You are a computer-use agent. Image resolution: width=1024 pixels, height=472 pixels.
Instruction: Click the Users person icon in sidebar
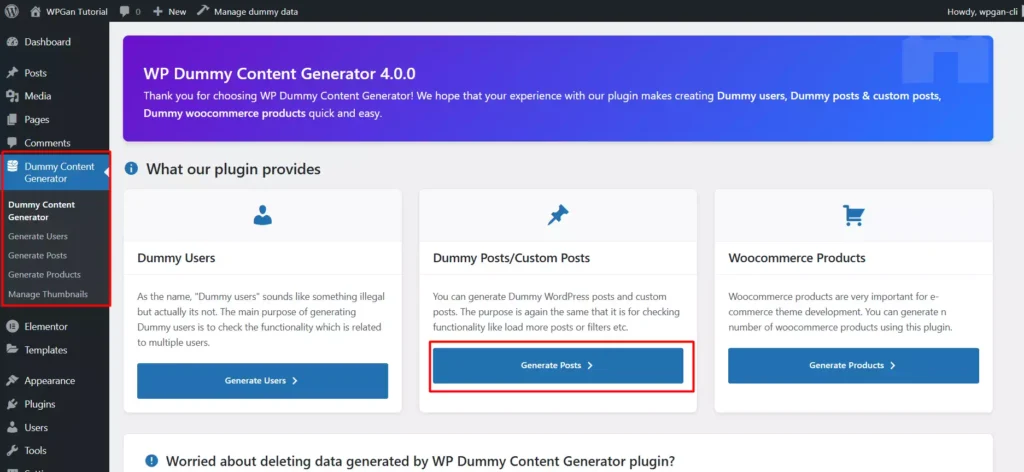pyautogui.click(x=12, y=428)
